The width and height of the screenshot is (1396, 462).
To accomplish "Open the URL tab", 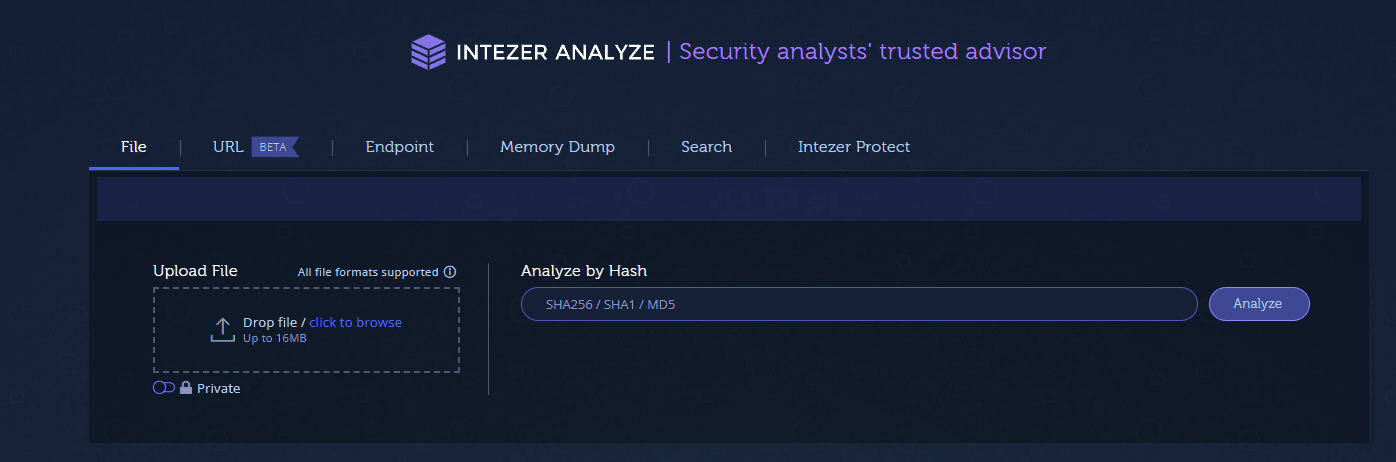I will 228,147.
